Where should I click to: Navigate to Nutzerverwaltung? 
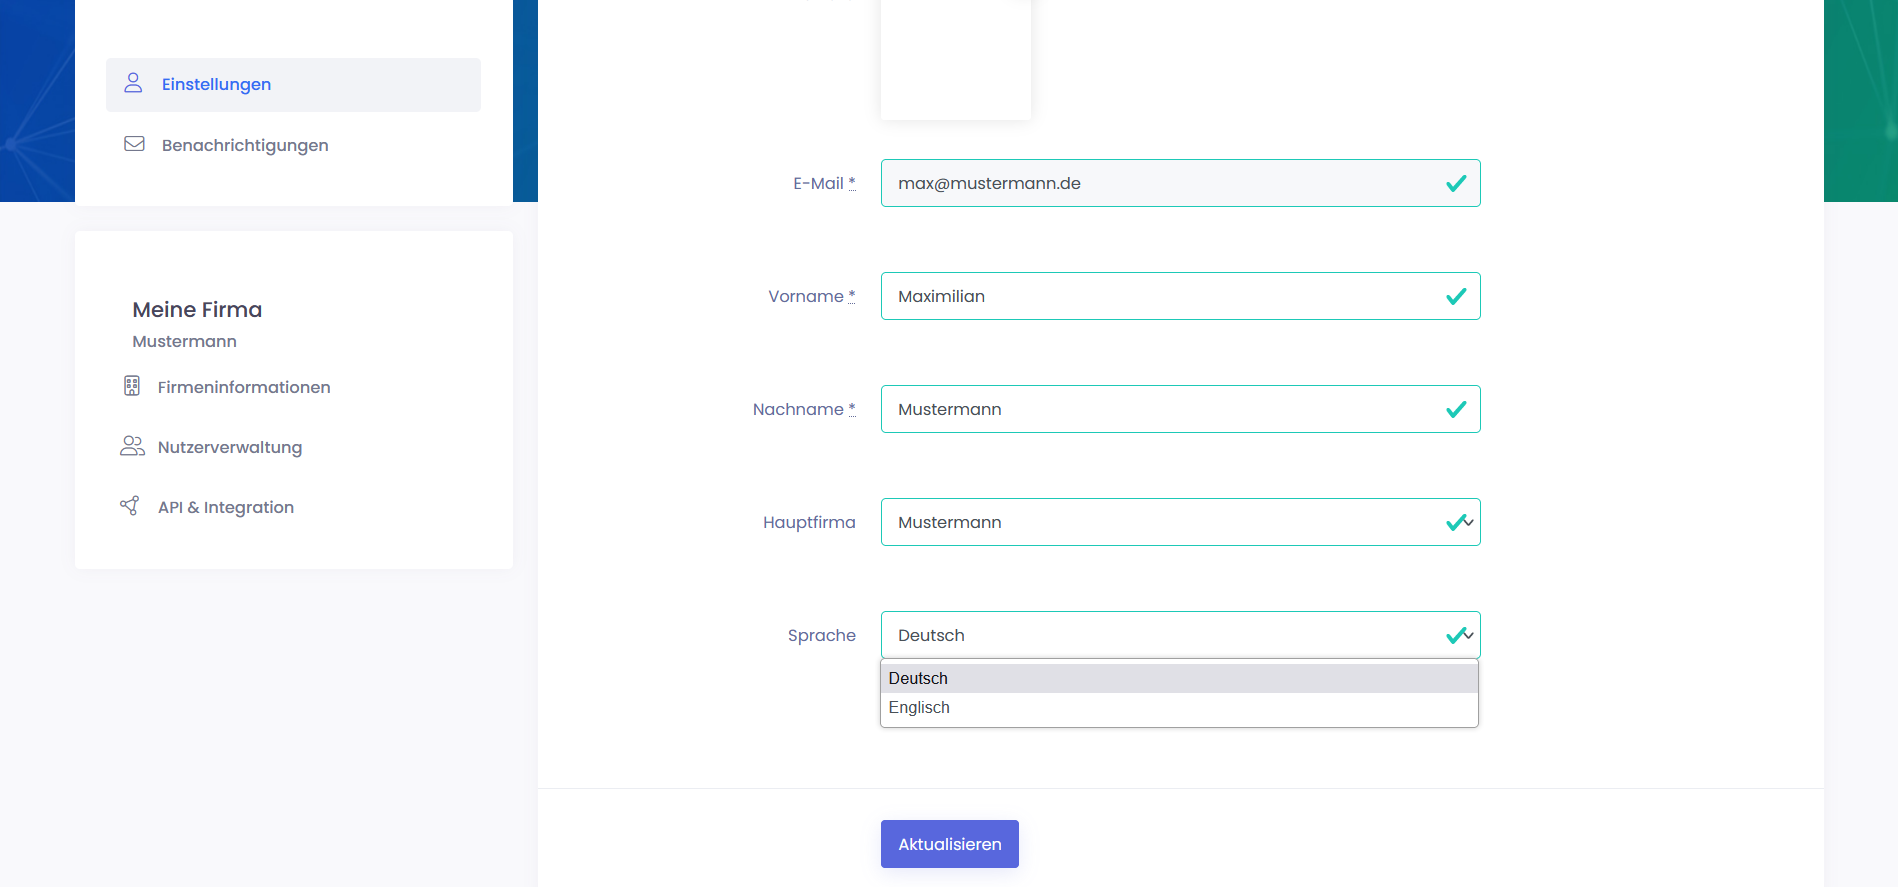[x=230, y=447]
